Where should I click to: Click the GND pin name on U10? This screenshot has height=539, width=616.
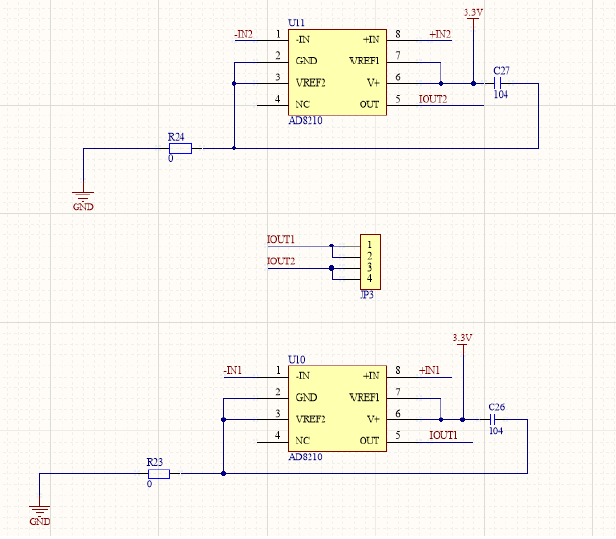[x=306, y=398]
